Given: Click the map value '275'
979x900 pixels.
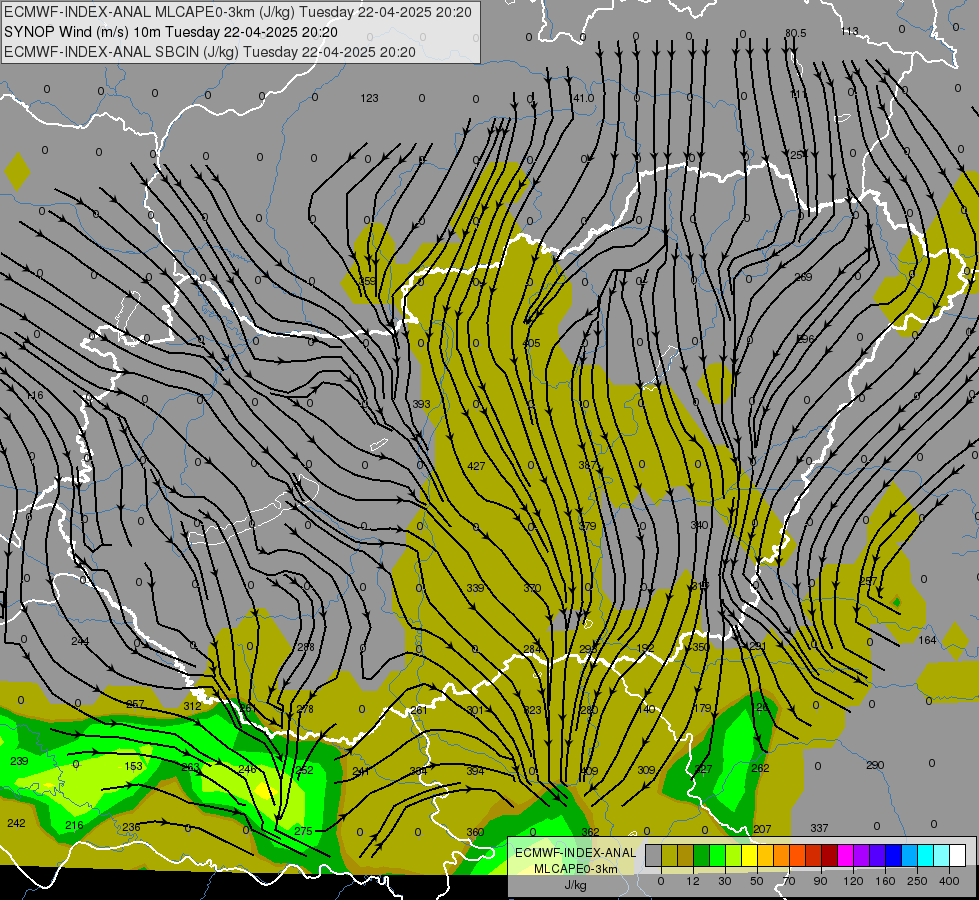Looking at the screenshot, I should [x=303, y=831].
